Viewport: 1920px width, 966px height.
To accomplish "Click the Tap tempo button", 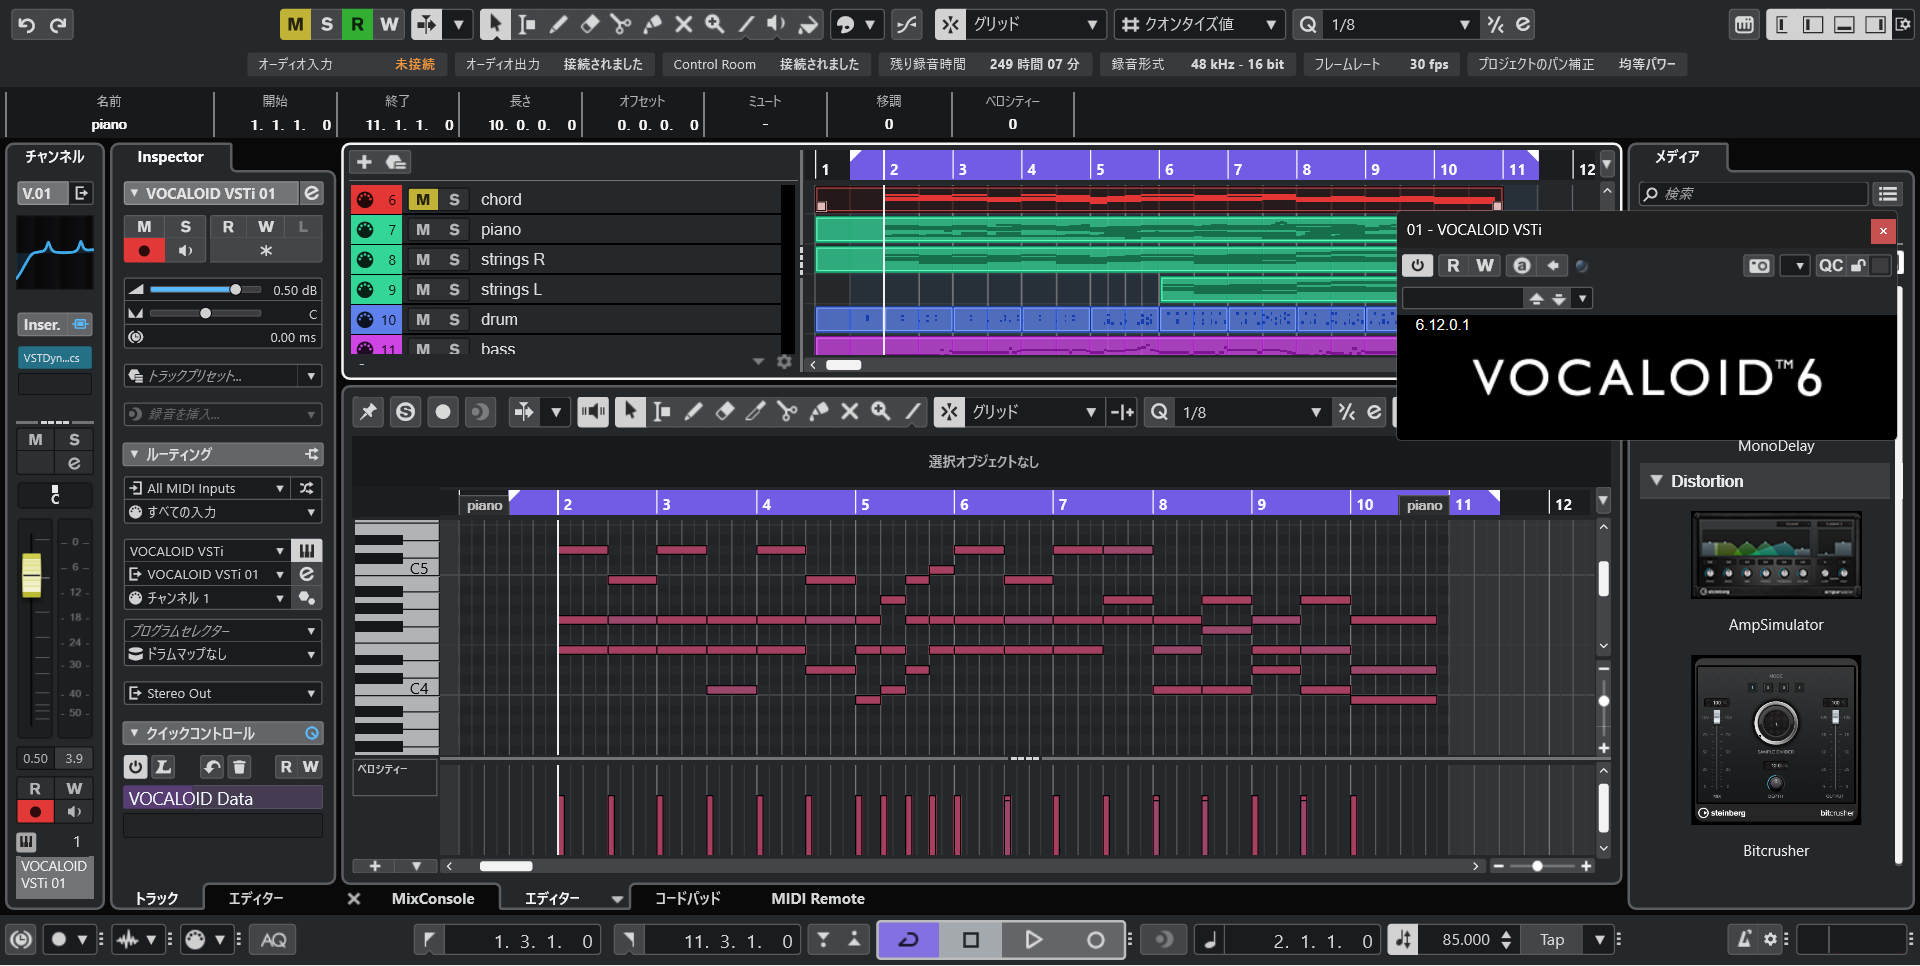I will click(1552, 939).
